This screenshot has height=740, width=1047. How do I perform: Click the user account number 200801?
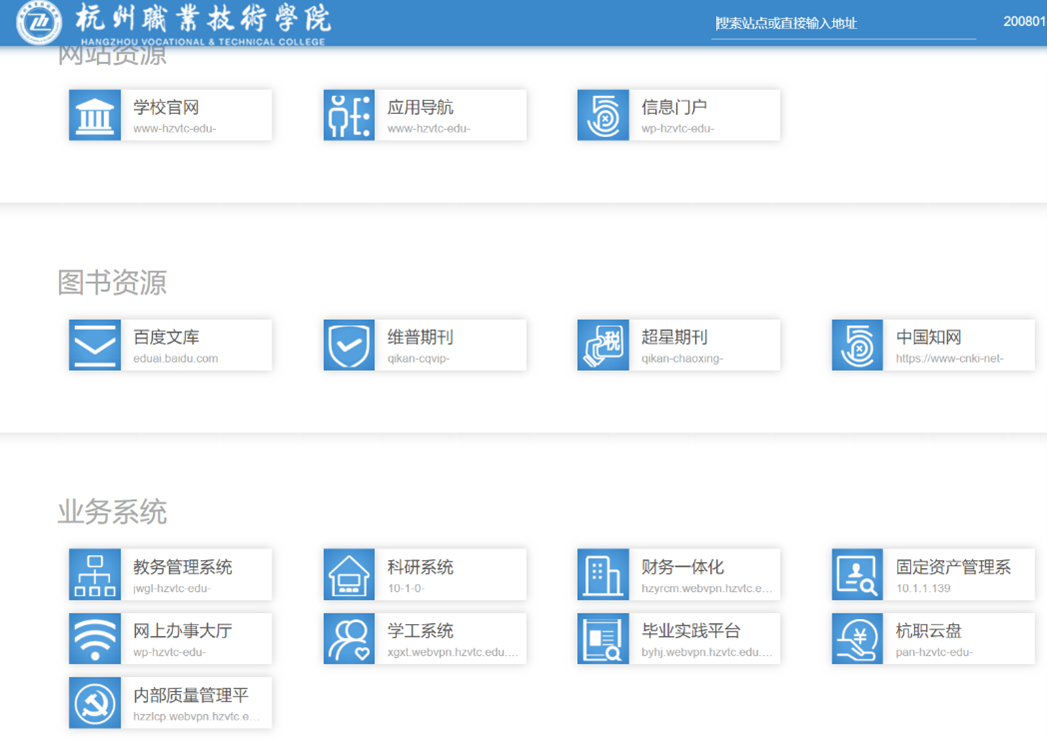(x=1024, y=21)
